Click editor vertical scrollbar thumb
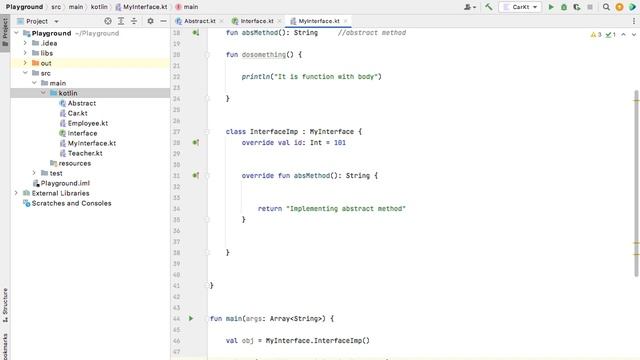The width and height of the screenshot is (640, 360). (636, 183)
